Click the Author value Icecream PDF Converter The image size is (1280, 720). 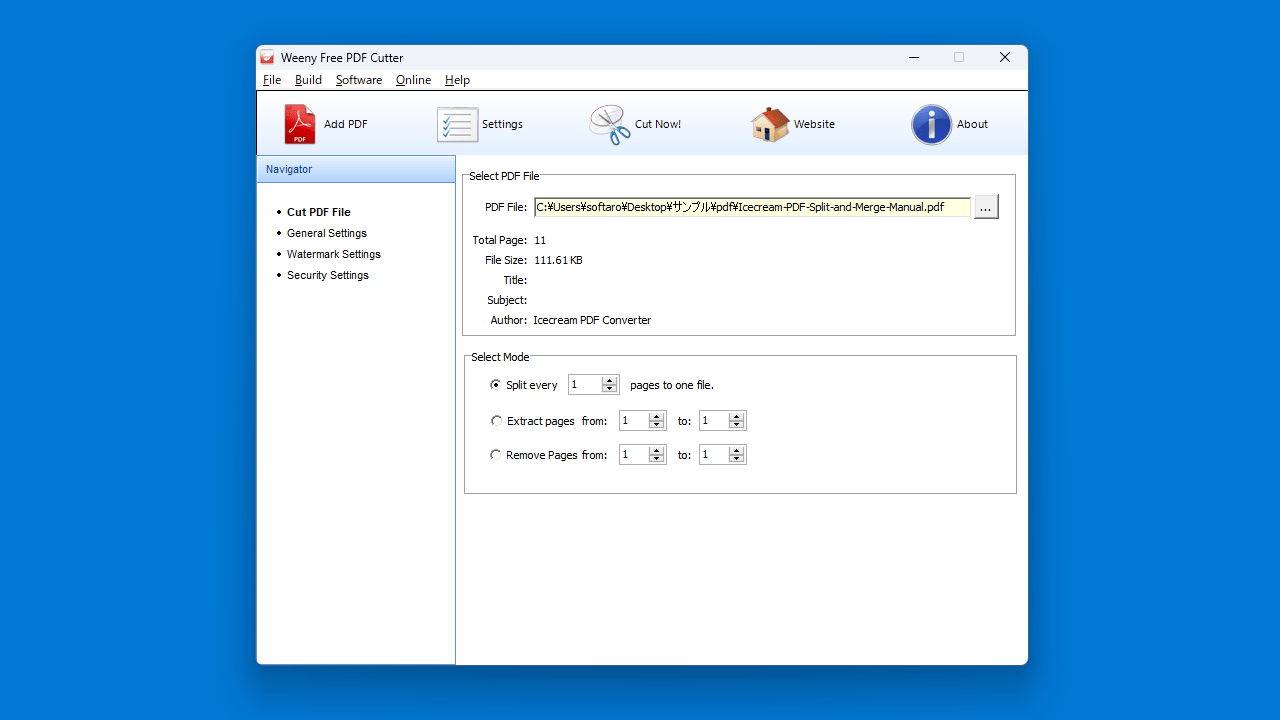coord(592,320)
